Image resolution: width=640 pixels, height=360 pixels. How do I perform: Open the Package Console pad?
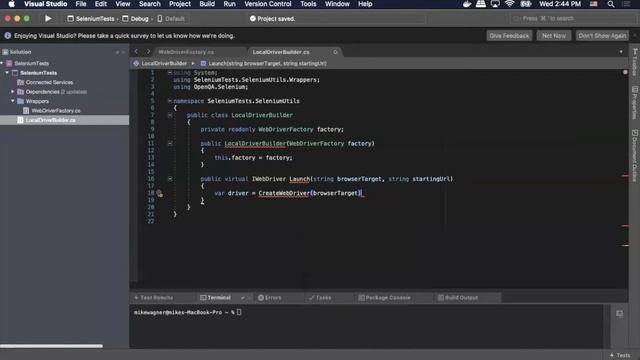pos(384,298)
